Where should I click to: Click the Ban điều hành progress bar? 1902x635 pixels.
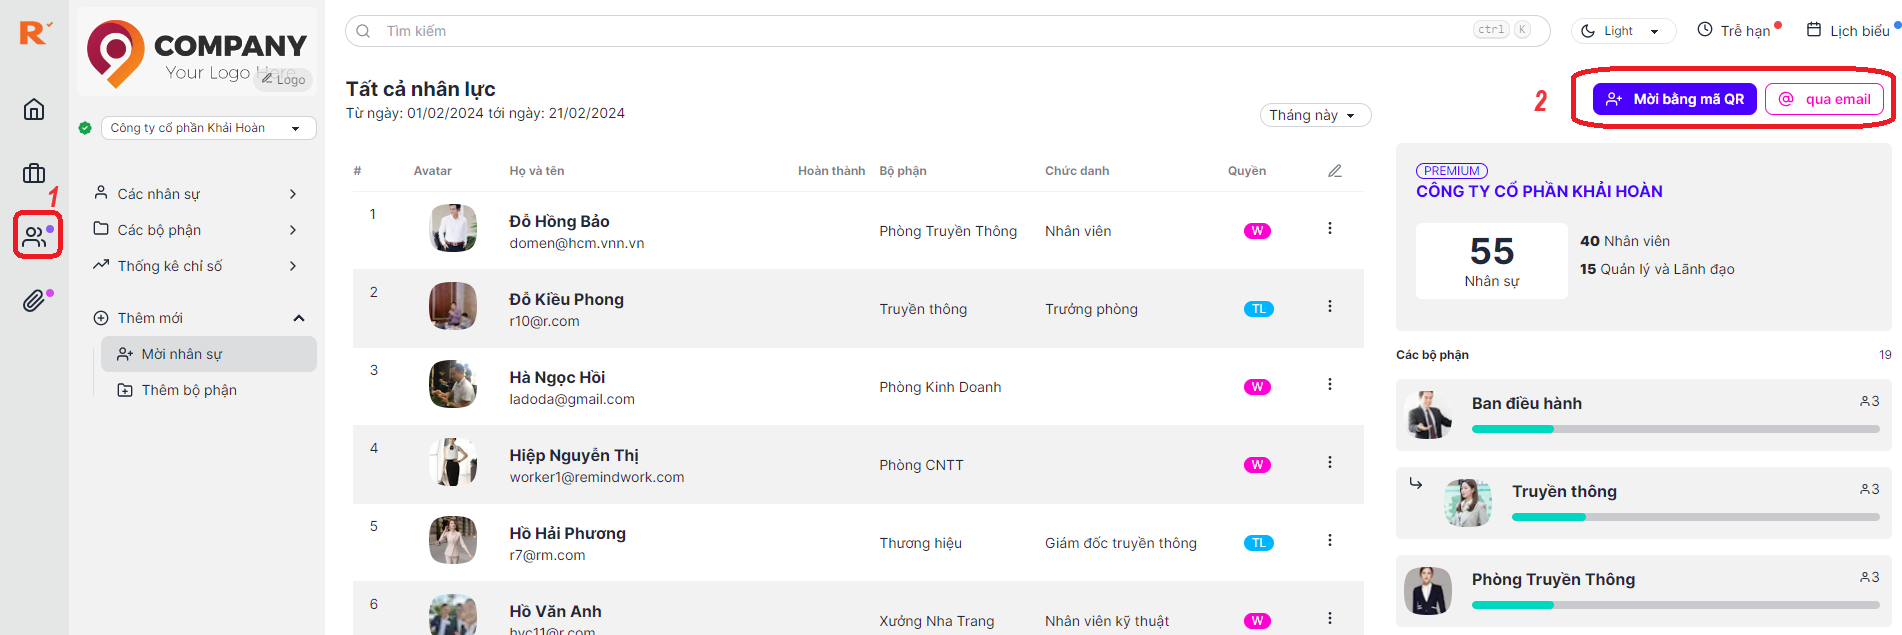pos(1675,429)
